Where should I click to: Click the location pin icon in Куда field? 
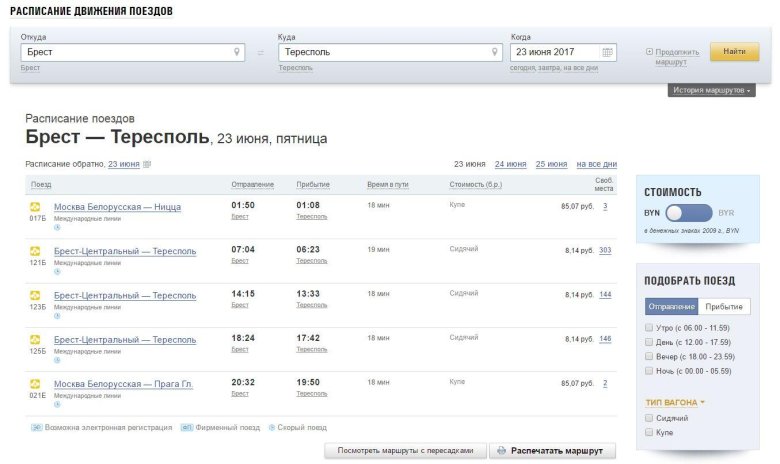click(x=495, y=52)
